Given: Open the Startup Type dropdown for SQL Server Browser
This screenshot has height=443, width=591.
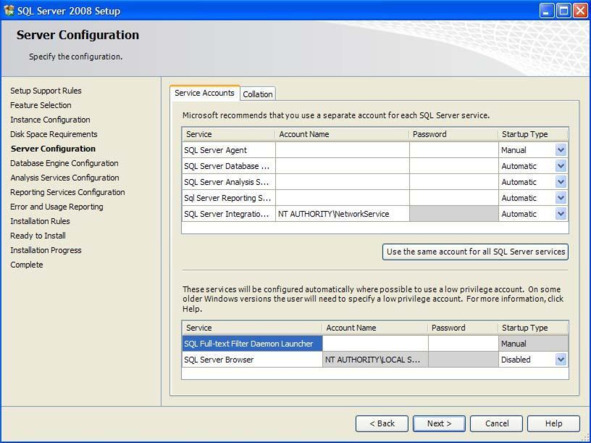Looking at the screenshot, I should [x=560, y=360].
